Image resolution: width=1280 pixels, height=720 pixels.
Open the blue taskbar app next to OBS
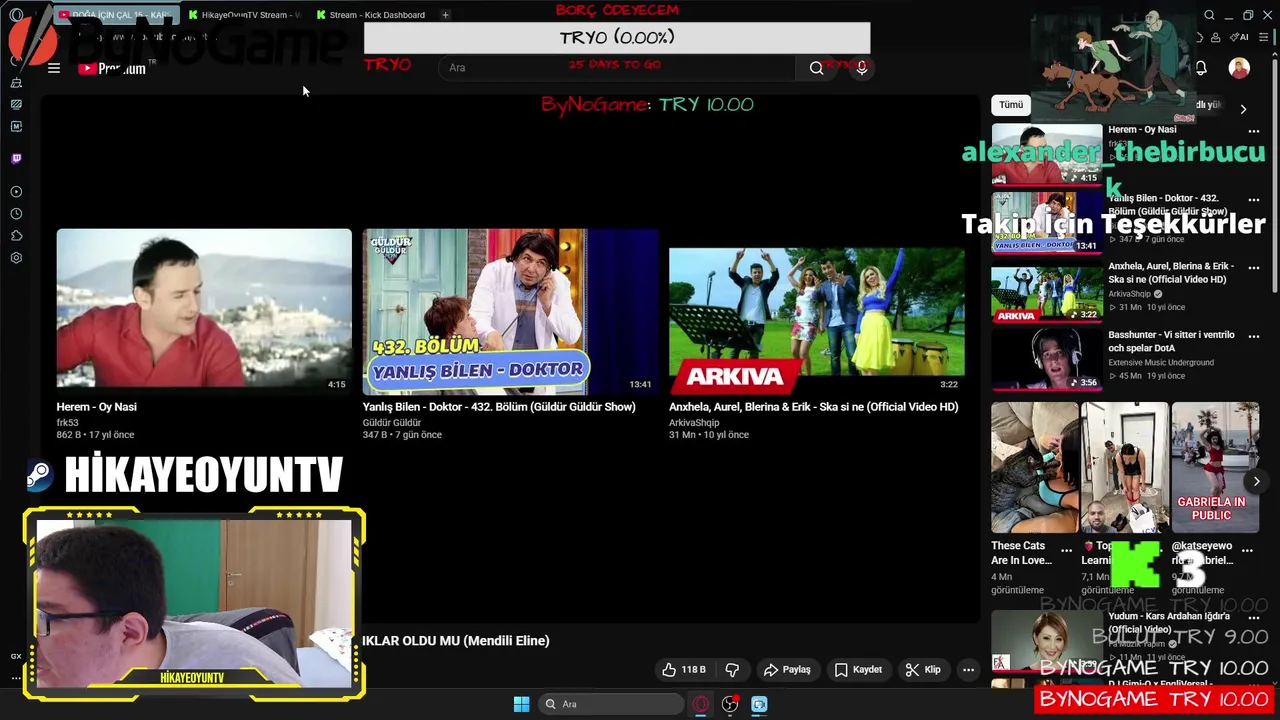759,704
